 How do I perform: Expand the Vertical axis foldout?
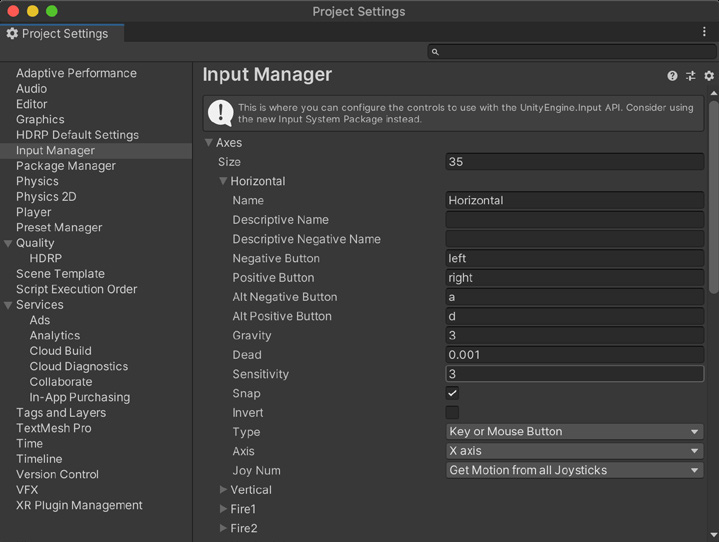(223, 490)
